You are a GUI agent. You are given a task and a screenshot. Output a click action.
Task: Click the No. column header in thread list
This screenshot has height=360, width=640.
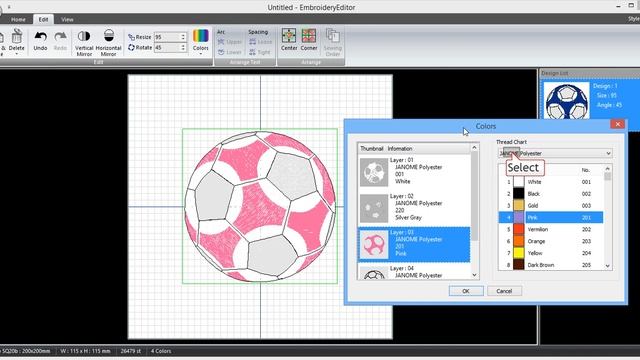click(586, 170)
